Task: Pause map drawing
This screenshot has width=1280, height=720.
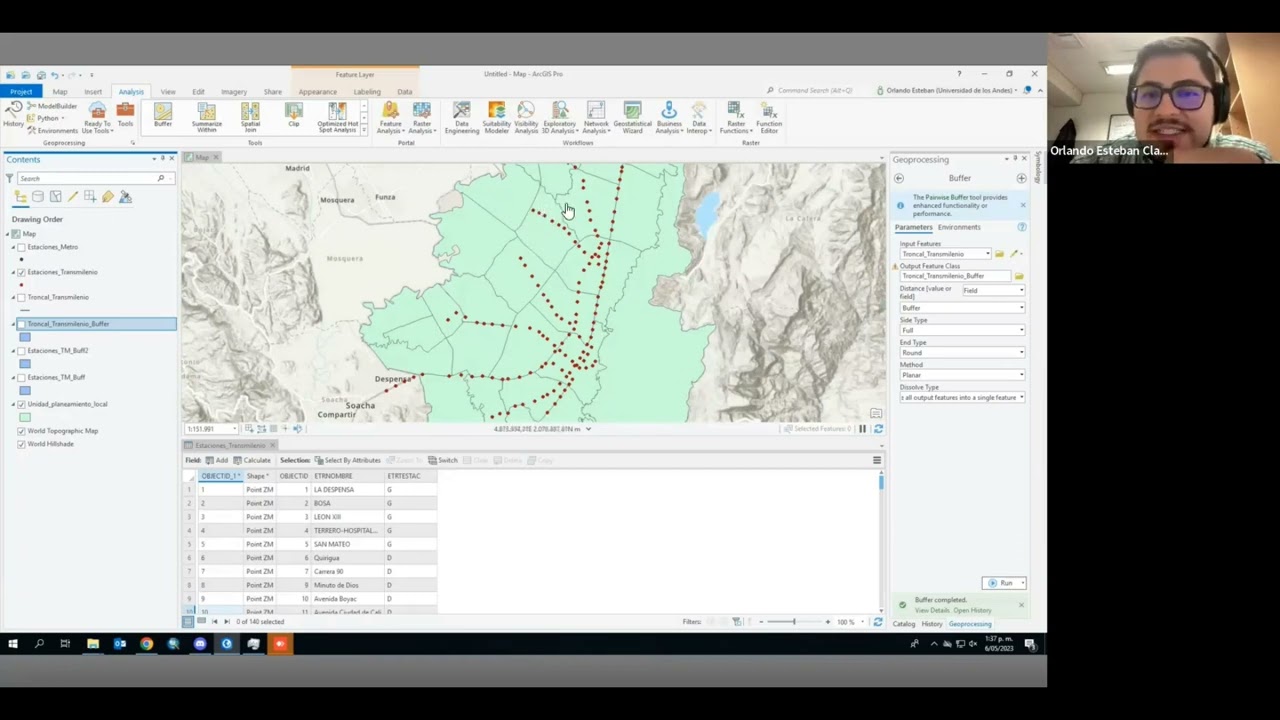Action: (862, 429)
